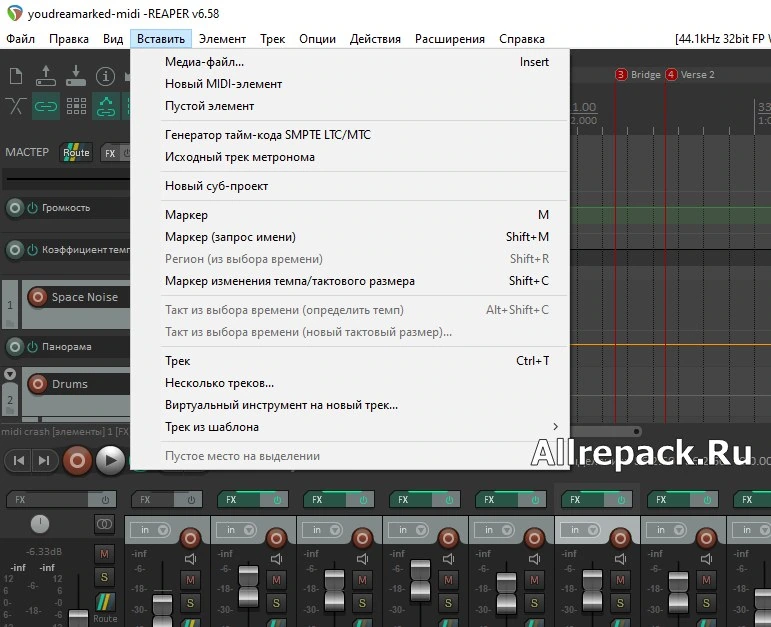
Task: Open project settings via the info icon
Action: (x=105, y=76)
